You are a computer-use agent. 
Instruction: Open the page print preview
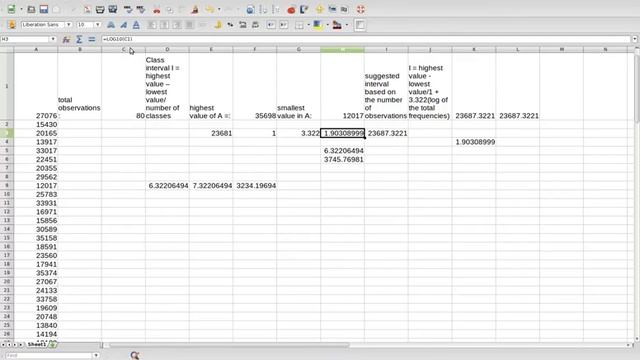[x=113, y=9]
